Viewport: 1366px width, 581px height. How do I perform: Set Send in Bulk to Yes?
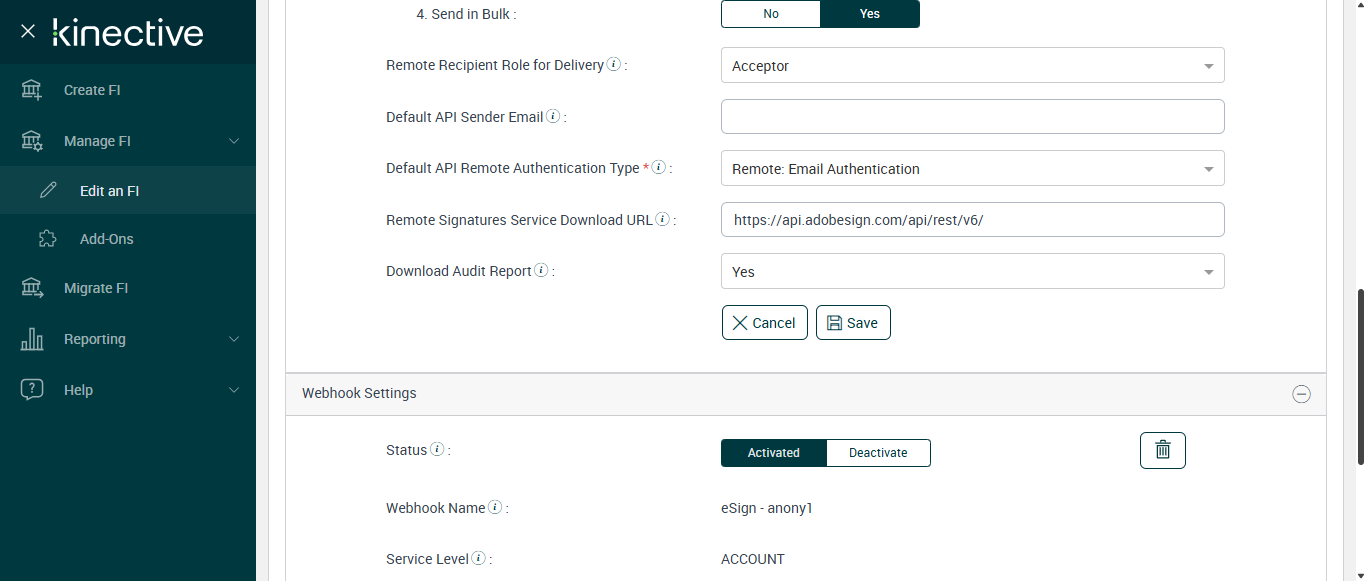[x=870, y=14]
